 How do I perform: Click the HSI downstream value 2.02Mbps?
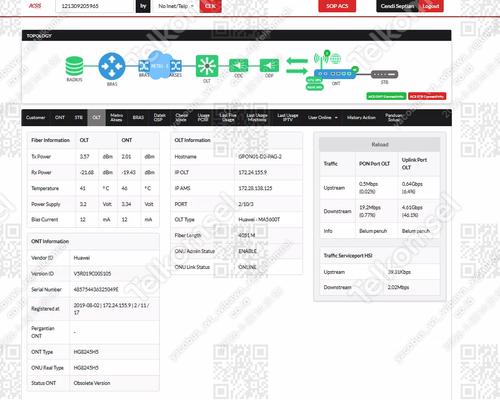[398, 287]
